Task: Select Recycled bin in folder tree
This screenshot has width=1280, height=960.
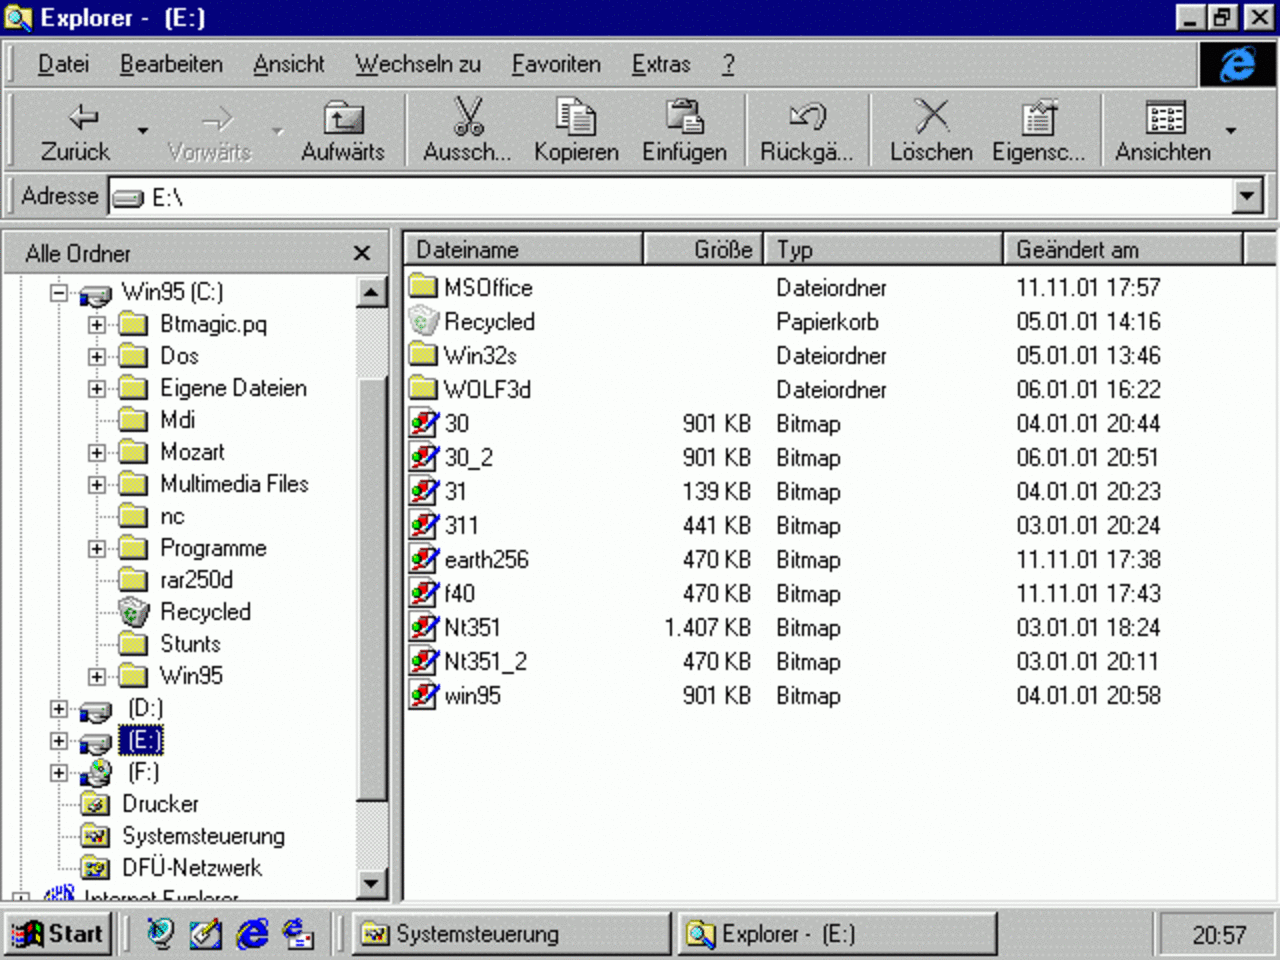Action: coord(205,612)
